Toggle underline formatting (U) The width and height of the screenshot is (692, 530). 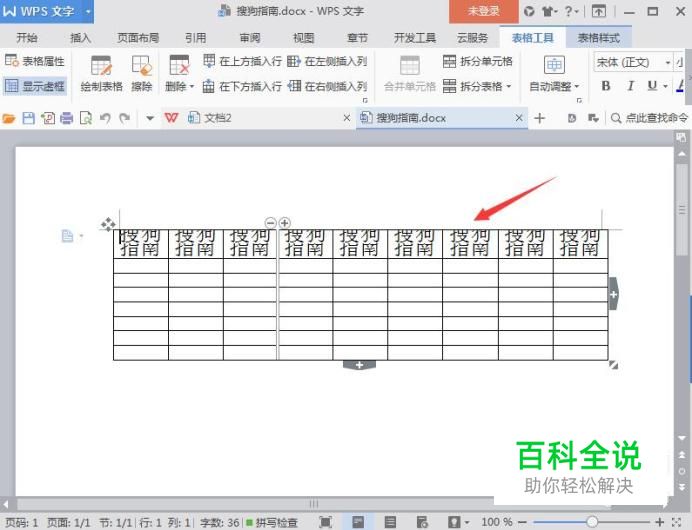click(x=652, y=86)
